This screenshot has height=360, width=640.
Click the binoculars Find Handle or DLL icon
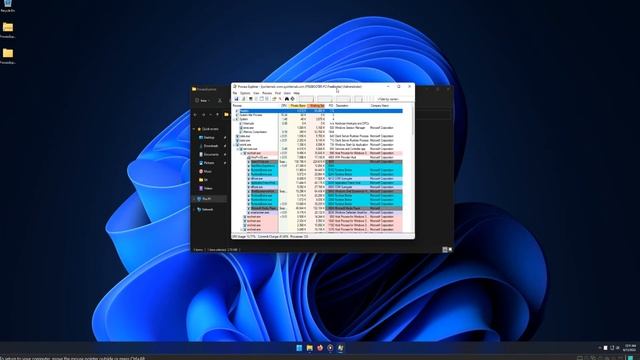(x=287, y=99)
